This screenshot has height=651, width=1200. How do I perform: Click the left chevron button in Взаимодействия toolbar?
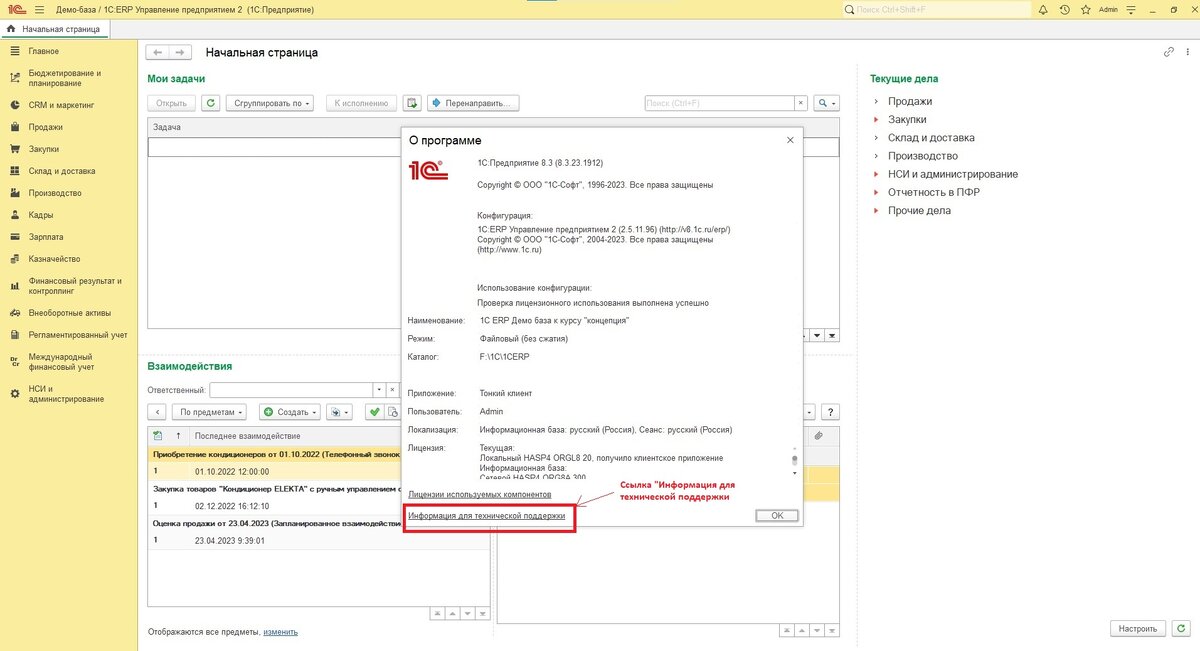point(157,411)
